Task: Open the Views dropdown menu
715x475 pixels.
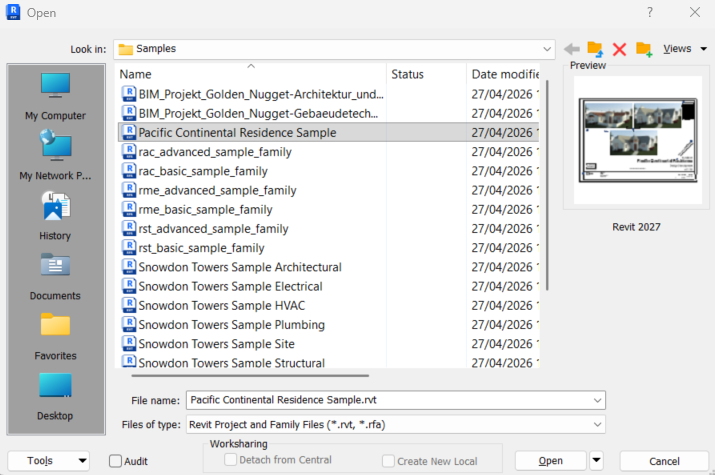Action: click(685, 49)
